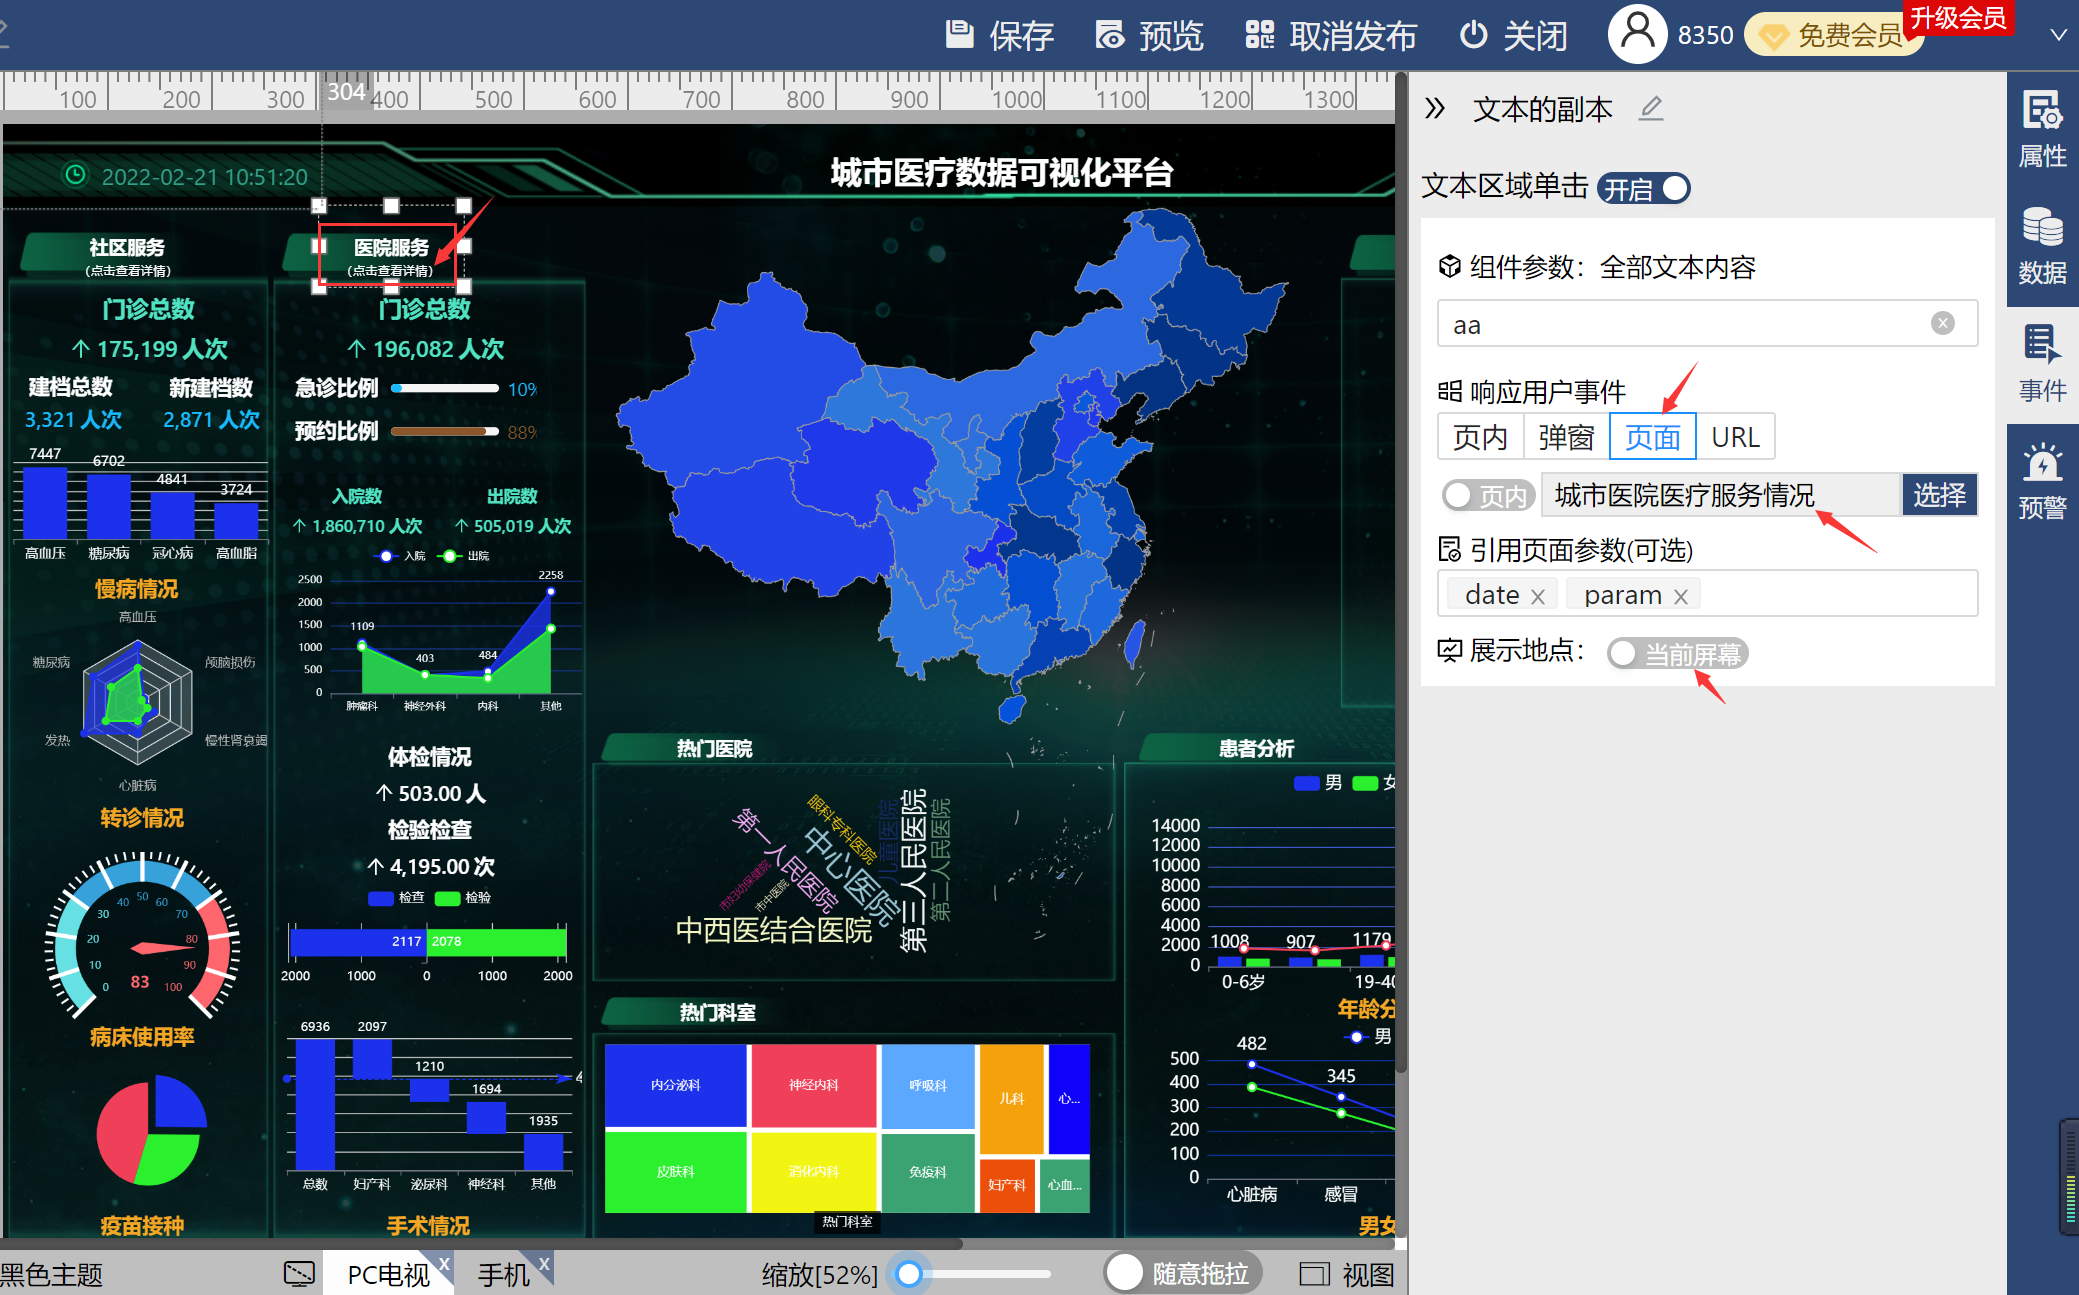The height and width of the screenshot is (1295, 2079).
Task: Click the 检验 green legend swatch
Action: (447, 898)
